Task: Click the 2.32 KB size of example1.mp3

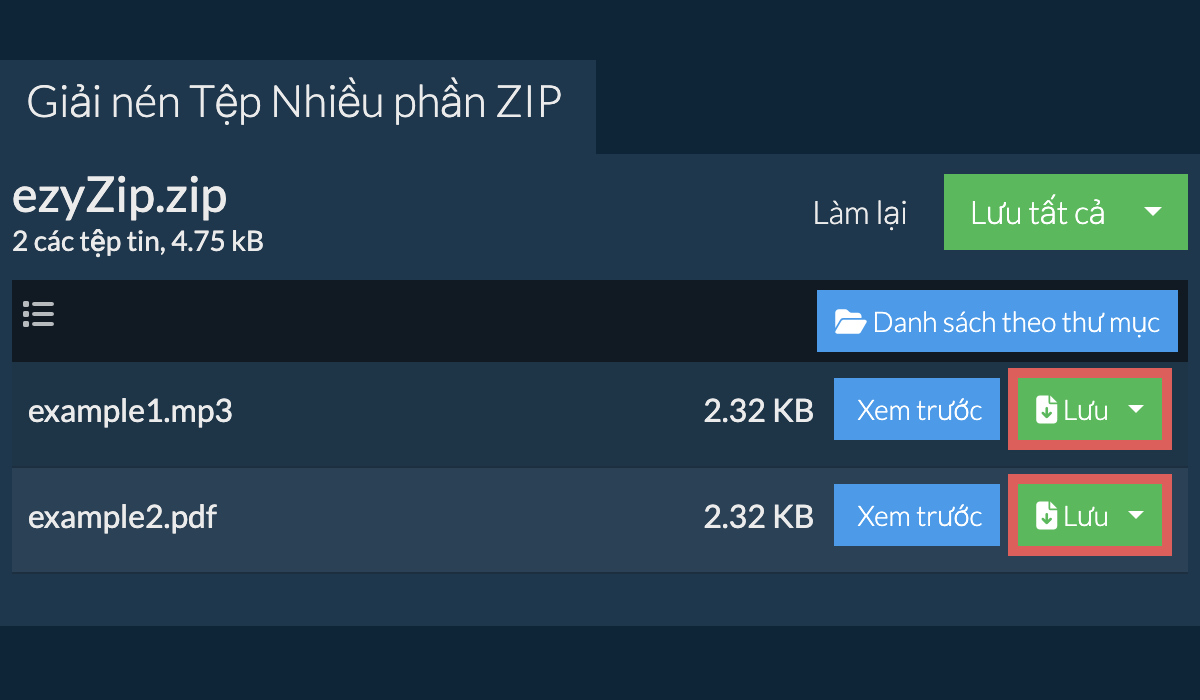Action: click(758, 411)
